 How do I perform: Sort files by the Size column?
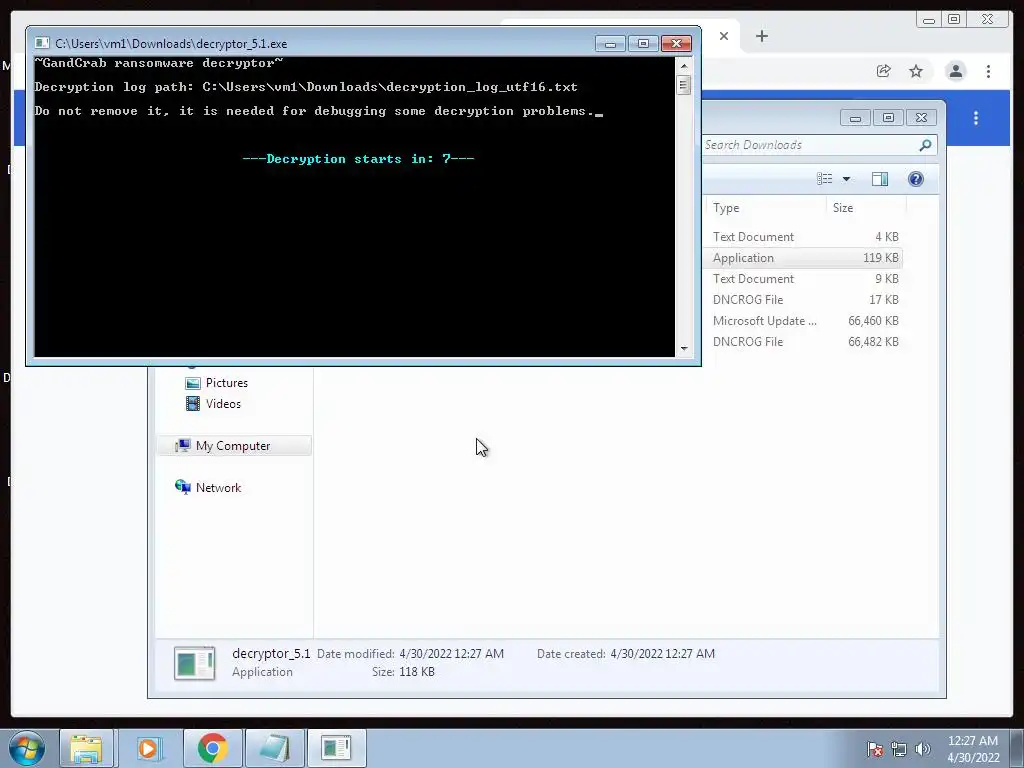tap(866, 208)
